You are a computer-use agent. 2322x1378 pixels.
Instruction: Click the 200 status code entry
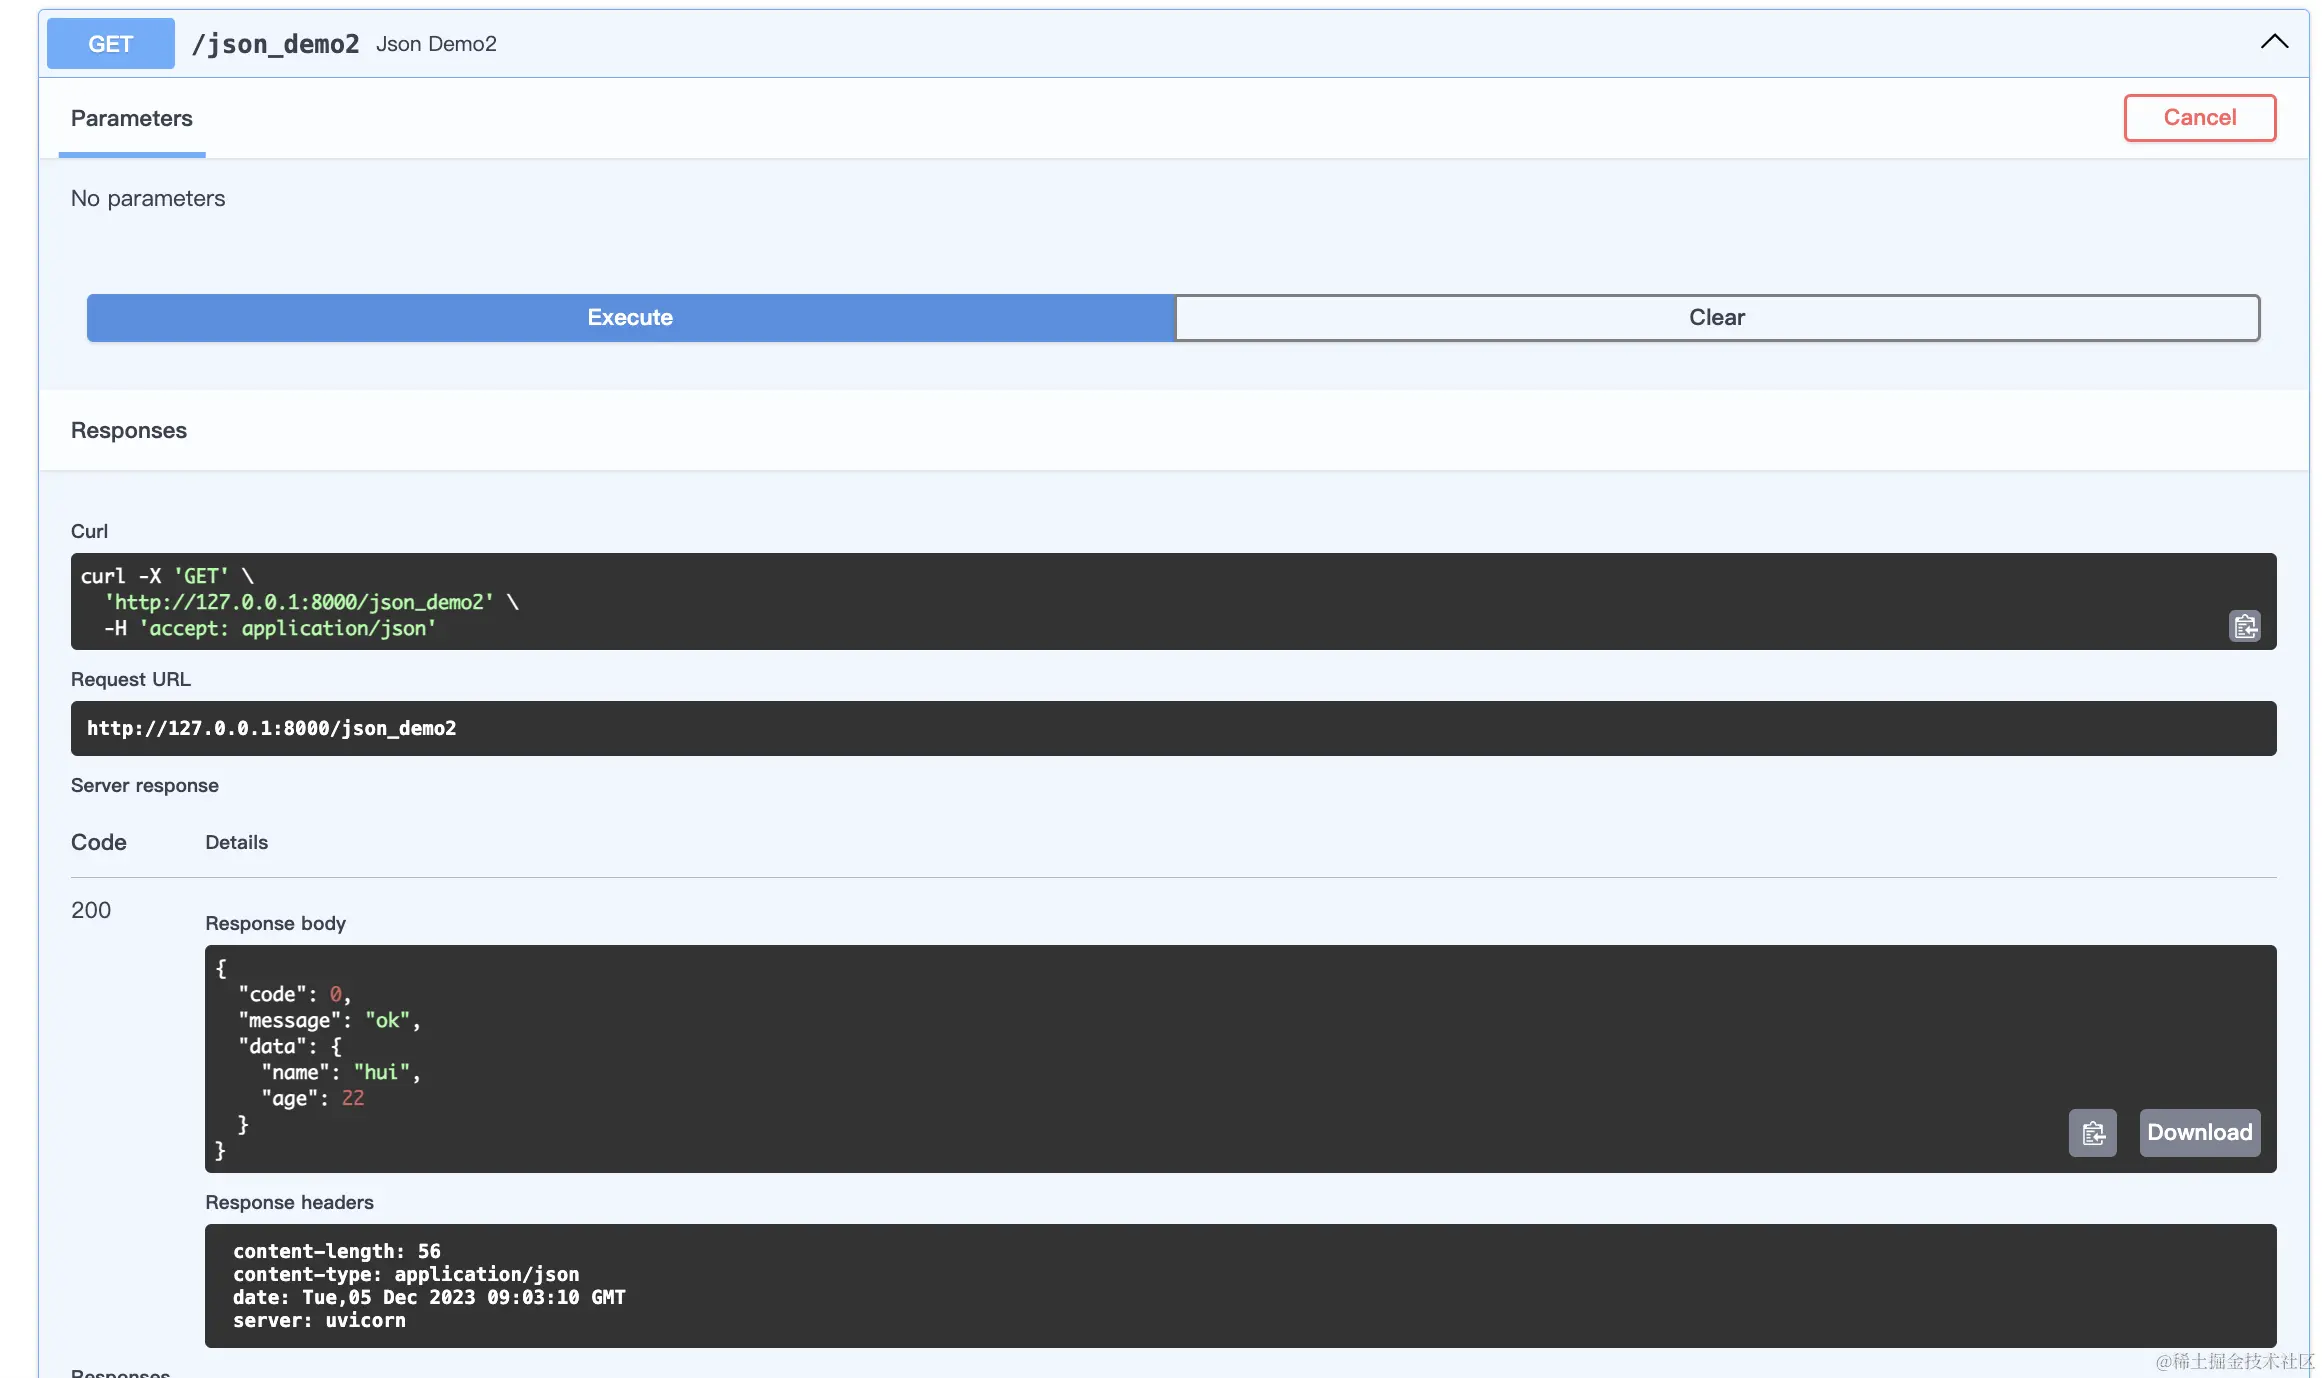tap(91, 910)
